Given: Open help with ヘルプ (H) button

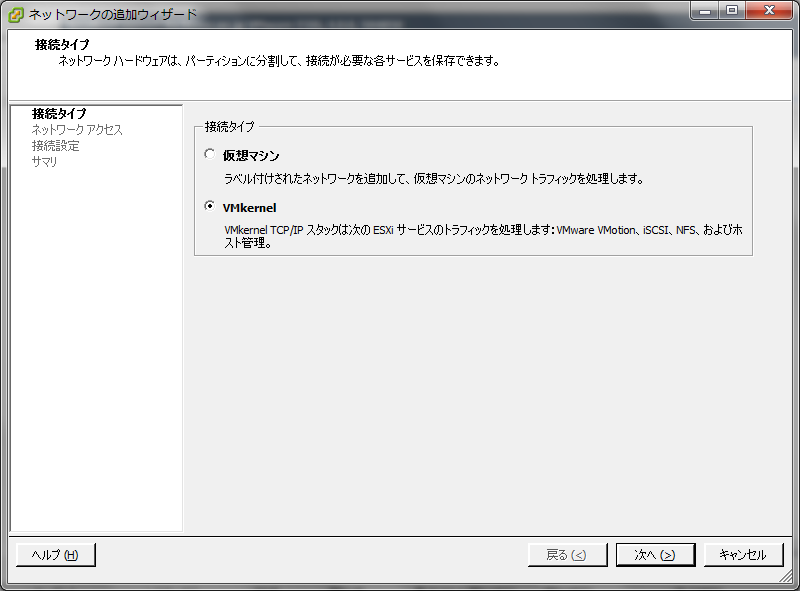Looking at the screenshot, I should (56, 555).
